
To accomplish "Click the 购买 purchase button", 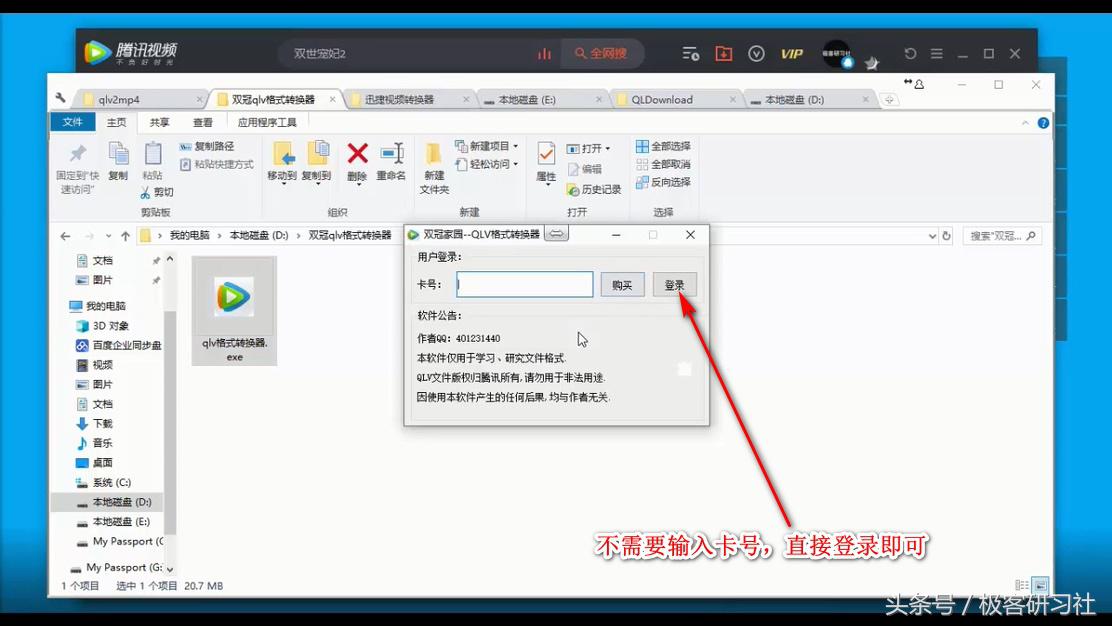I will point(622,285).
